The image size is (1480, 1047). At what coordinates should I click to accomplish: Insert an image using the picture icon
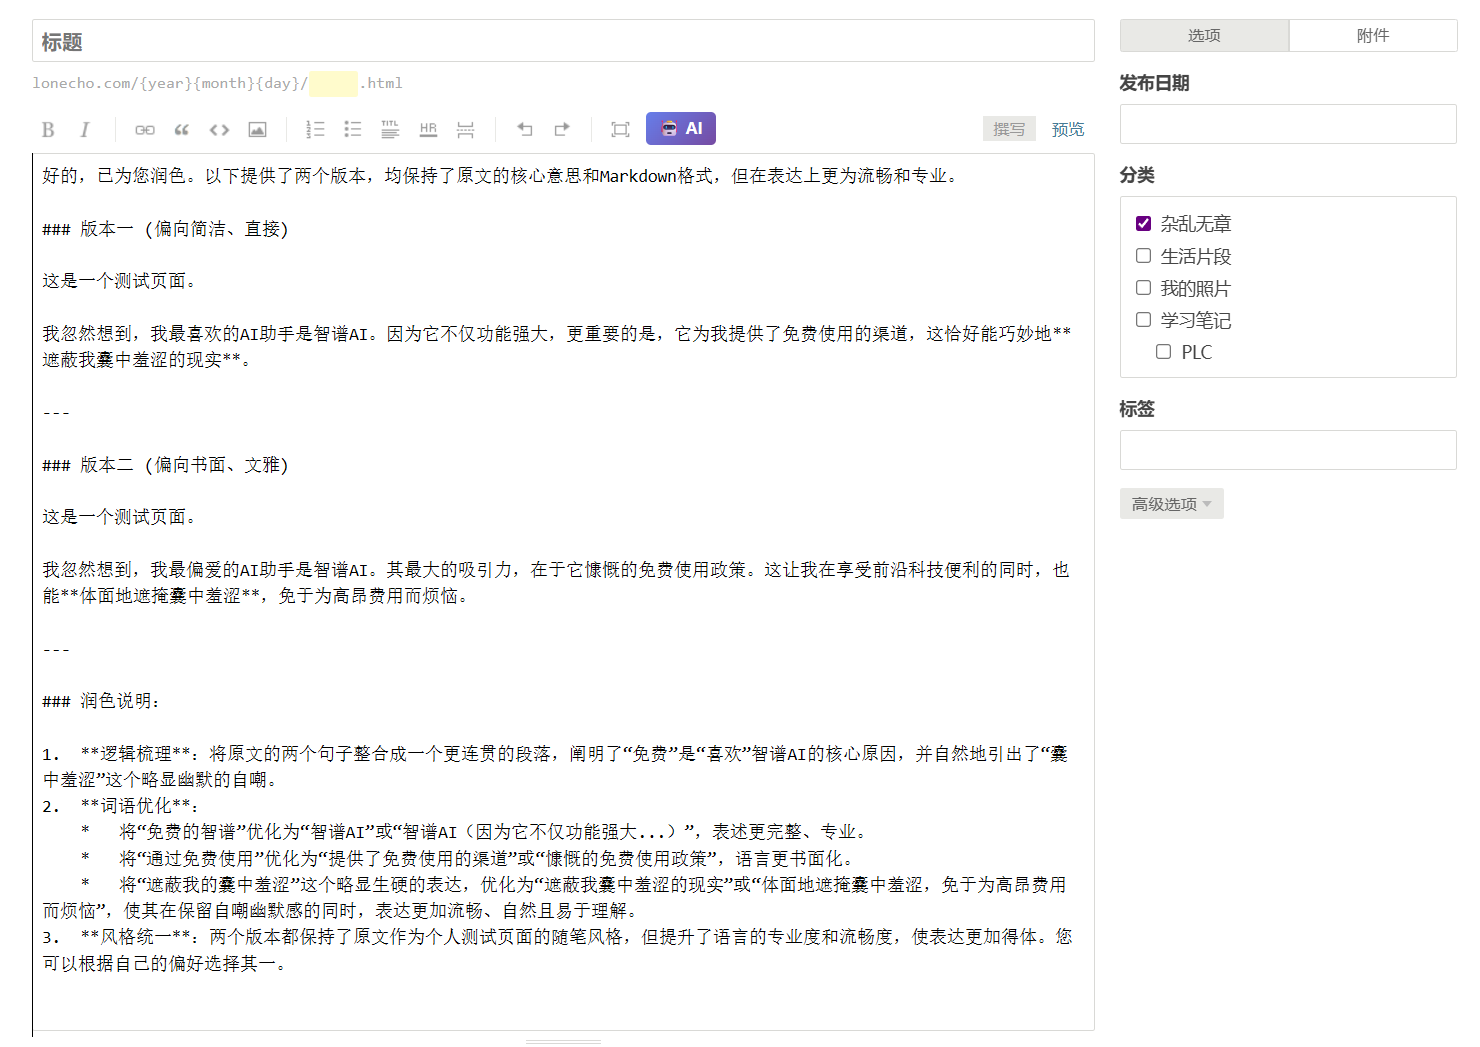pyautogui.click(x=257, y=130)
